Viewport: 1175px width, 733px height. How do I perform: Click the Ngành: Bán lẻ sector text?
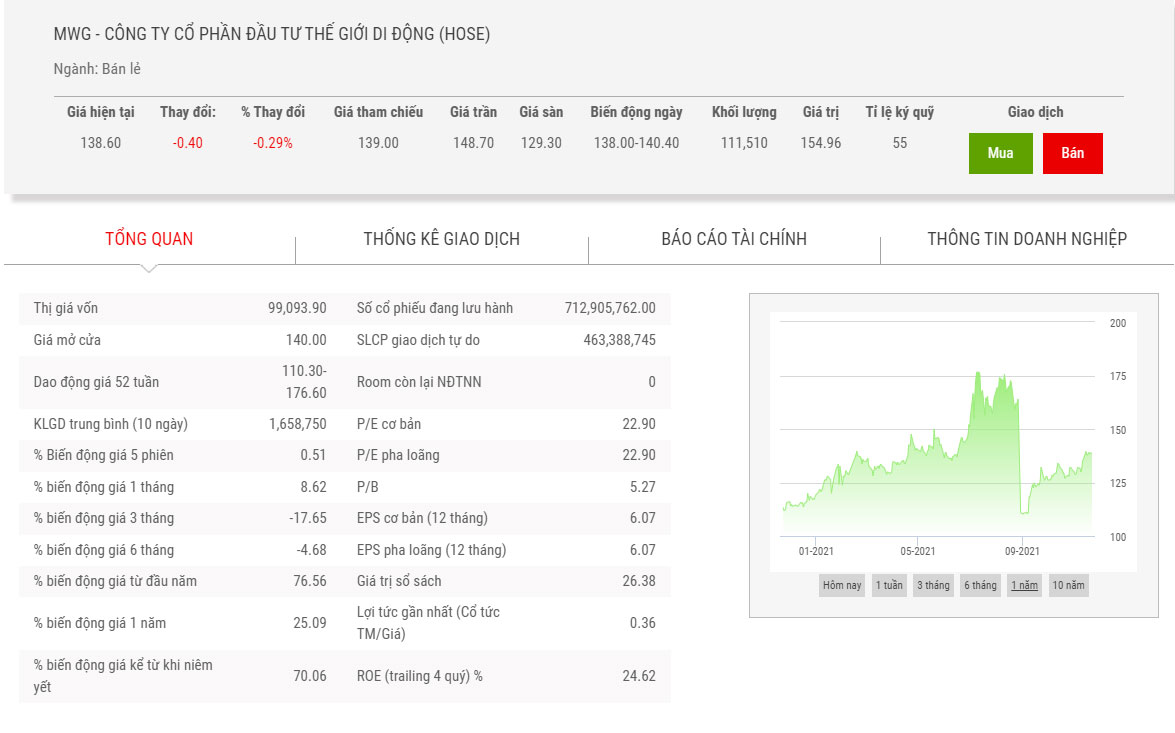click(x=97, y=69)
